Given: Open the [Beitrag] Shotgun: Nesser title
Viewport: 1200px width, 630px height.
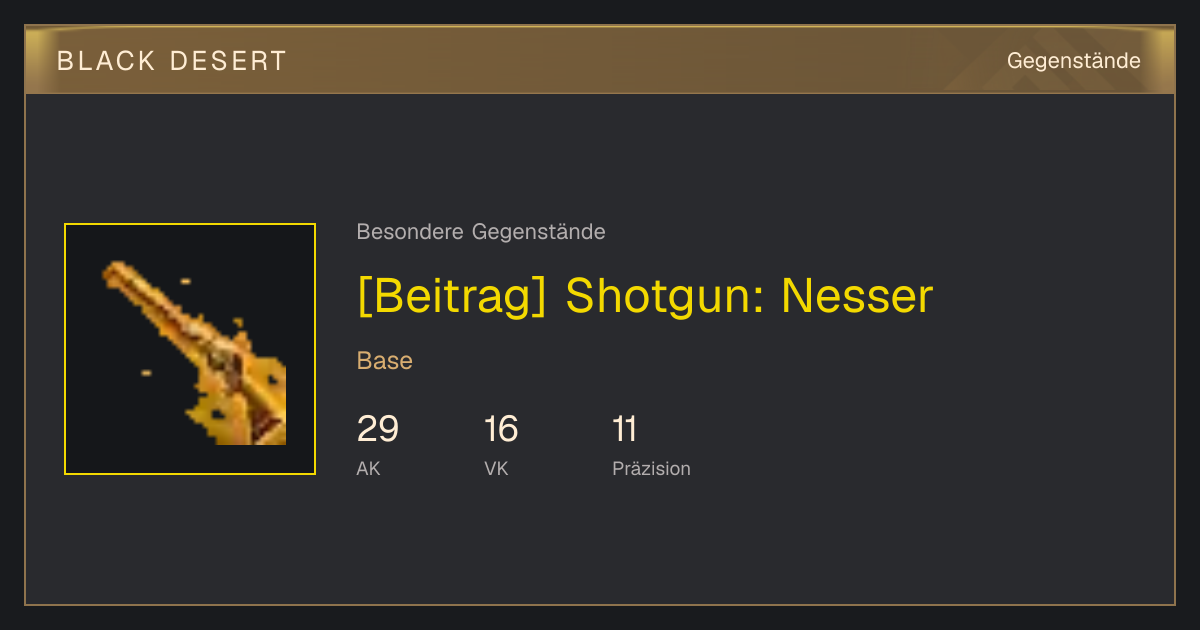Looking at the screenshot, I should 645,296.
